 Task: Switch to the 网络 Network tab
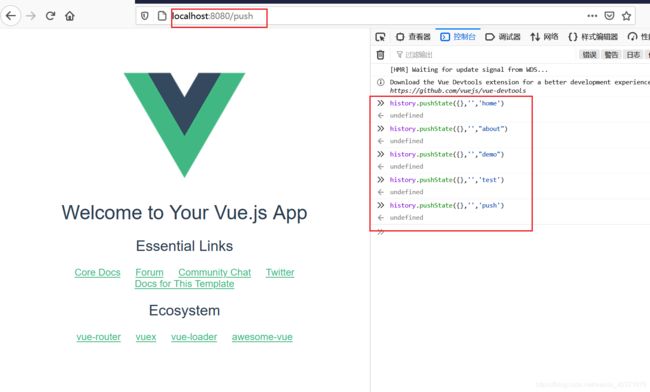tap(544, 37)
